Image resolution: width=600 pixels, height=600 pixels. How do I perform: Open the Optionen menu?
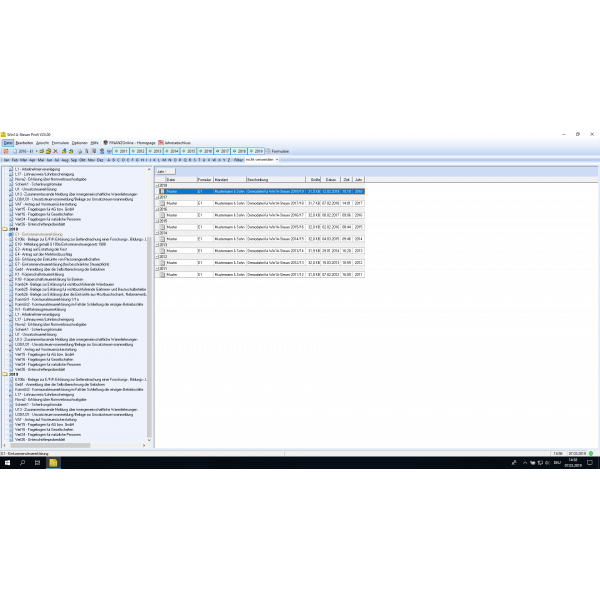(x=80, y=143)
